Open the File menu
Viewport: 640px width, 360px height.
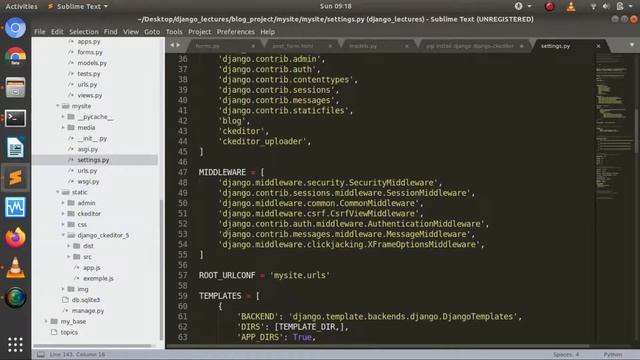[40, 32]
